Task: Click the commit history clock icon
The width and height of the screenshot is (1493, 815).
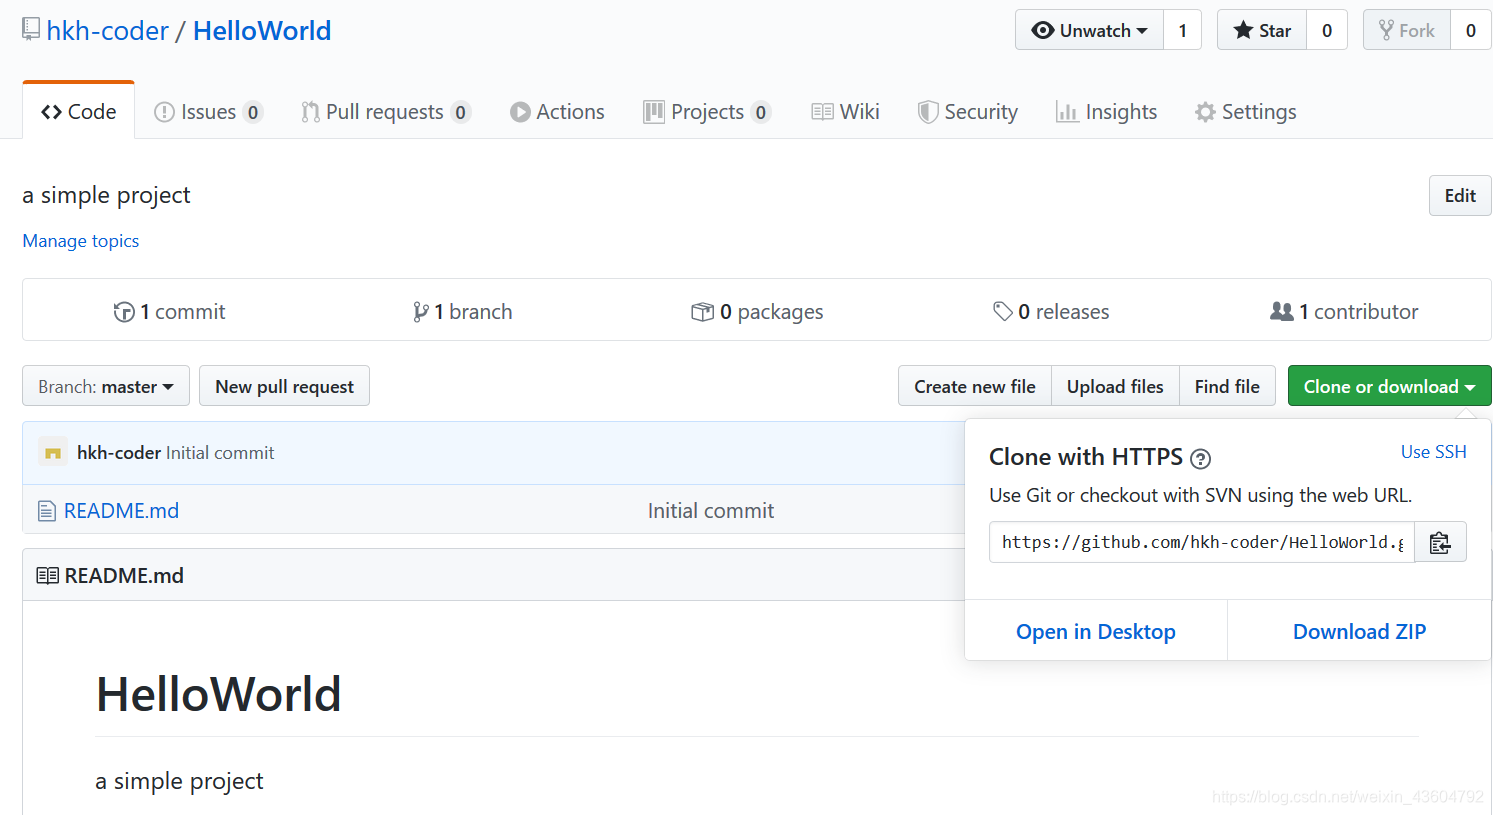Action: (x=124, y=312)
